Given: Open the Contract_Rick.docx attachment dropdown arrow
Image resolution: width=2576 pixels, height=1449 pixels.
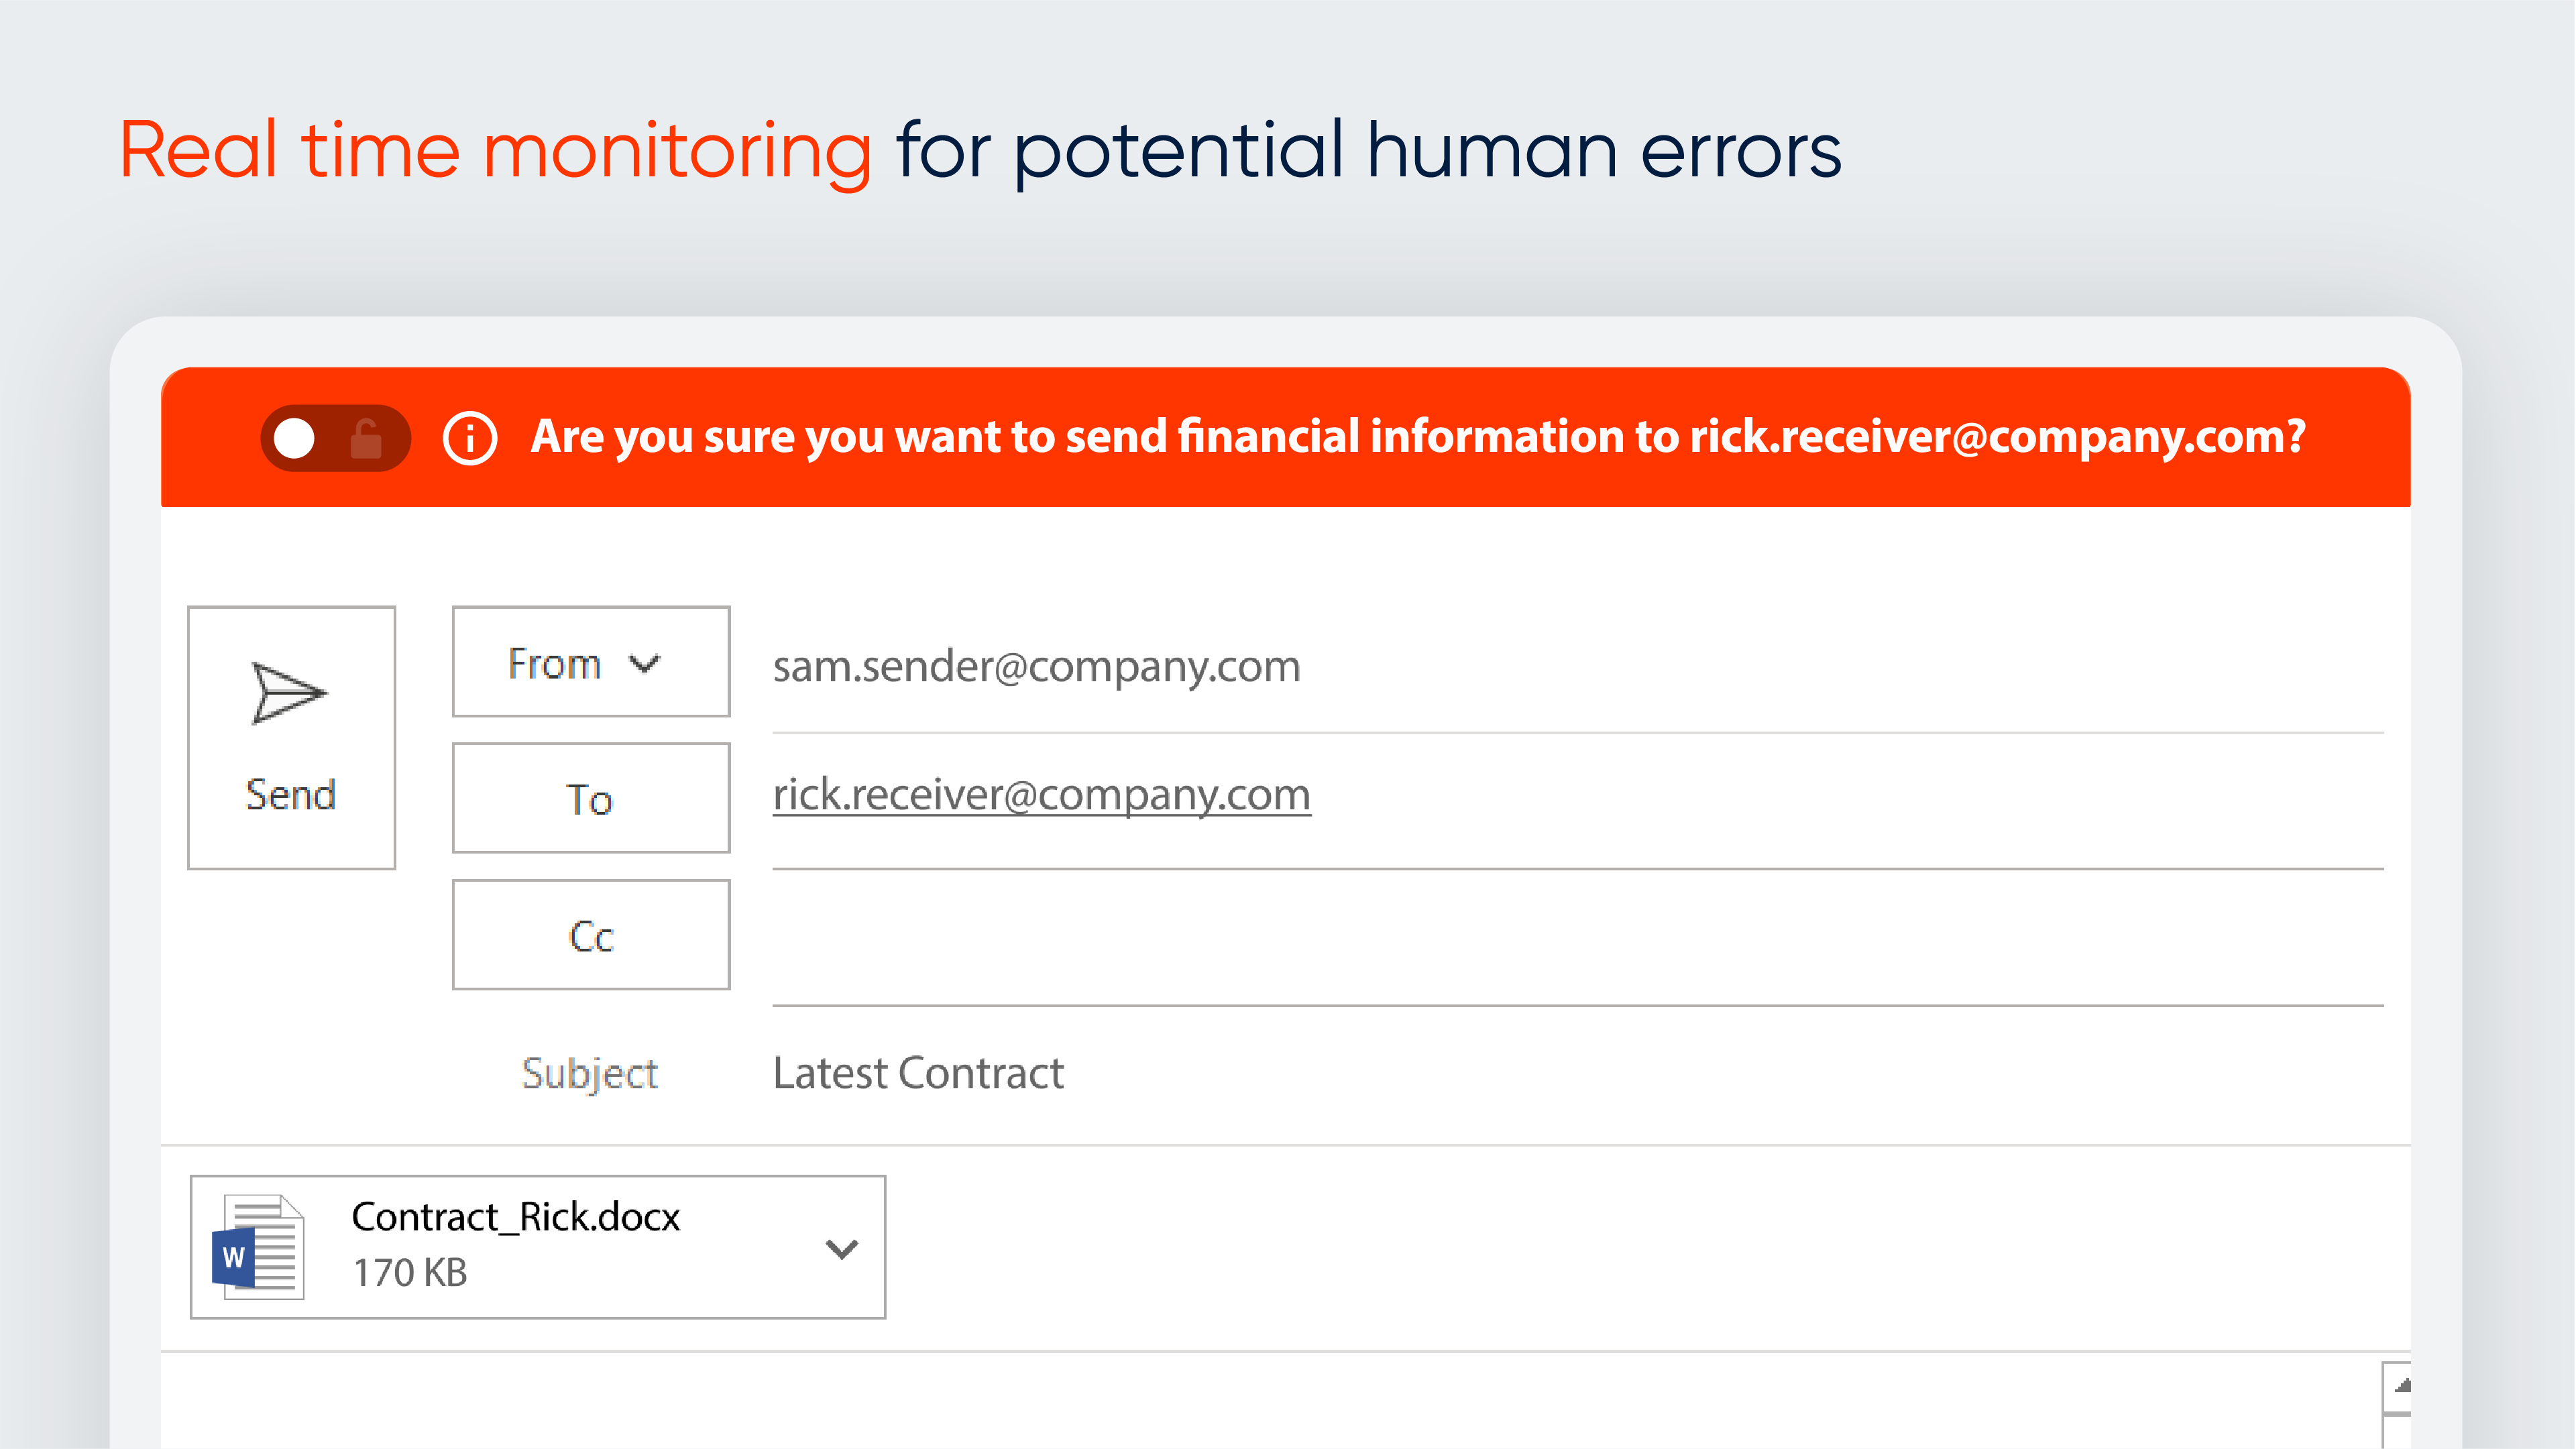Looking at the screenshot, I should tap(841, 1248).
